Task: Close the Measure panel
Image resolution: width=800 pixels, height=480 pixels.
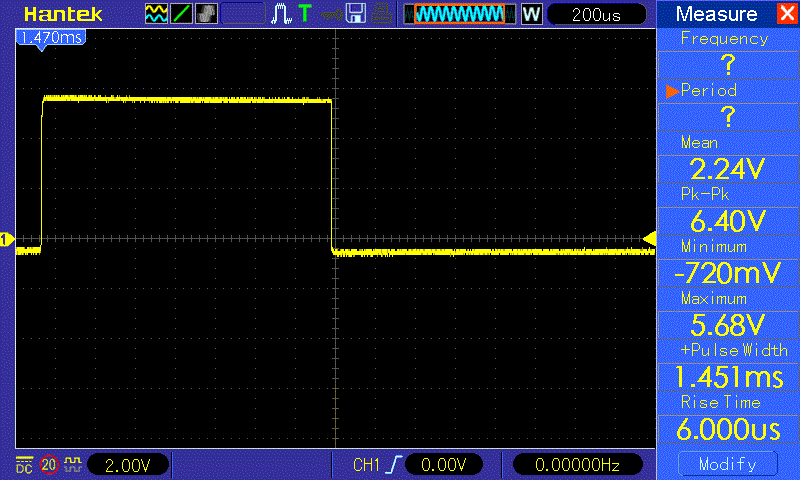Action: (786, 14)
